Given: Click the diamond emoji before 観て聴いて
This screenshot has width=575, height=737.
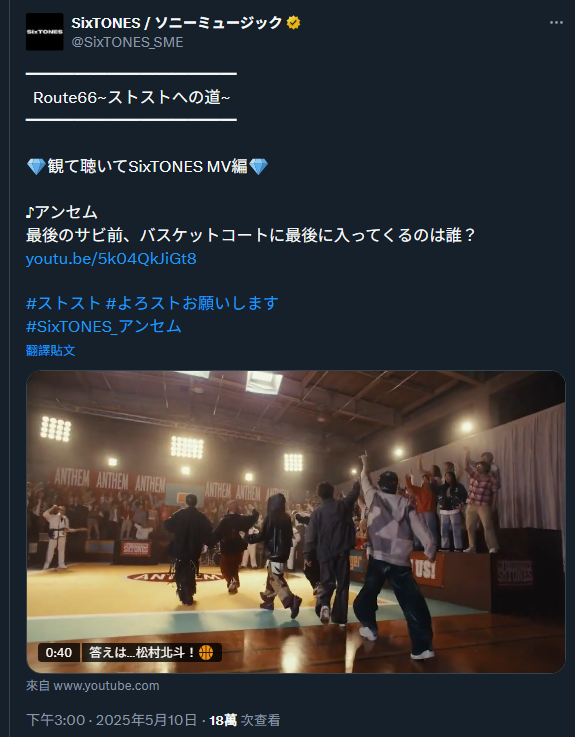Looking at the screenshot, I should point(36,166).
